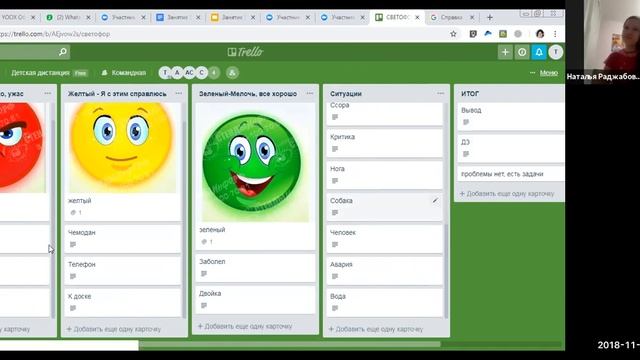Image resolution: width=640 pixels, height=360 pixels.
Task: Click the invite member icon after avatars
Action: click(x=232, y=73)
